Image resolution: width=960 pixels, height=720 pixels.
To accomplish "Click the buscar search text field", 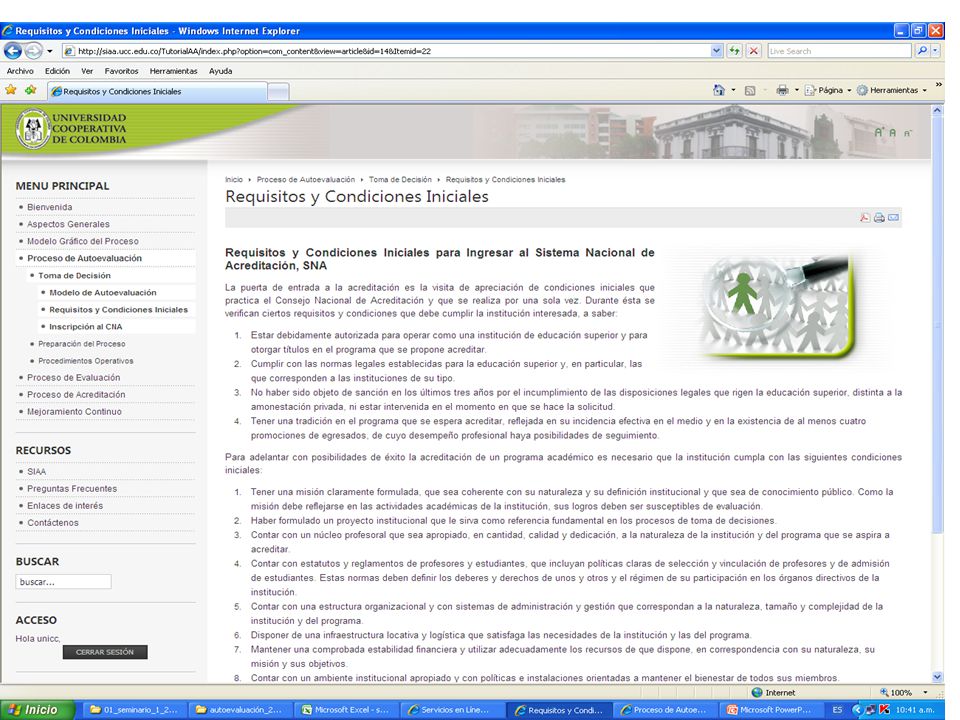I will [x=64, y=582].
